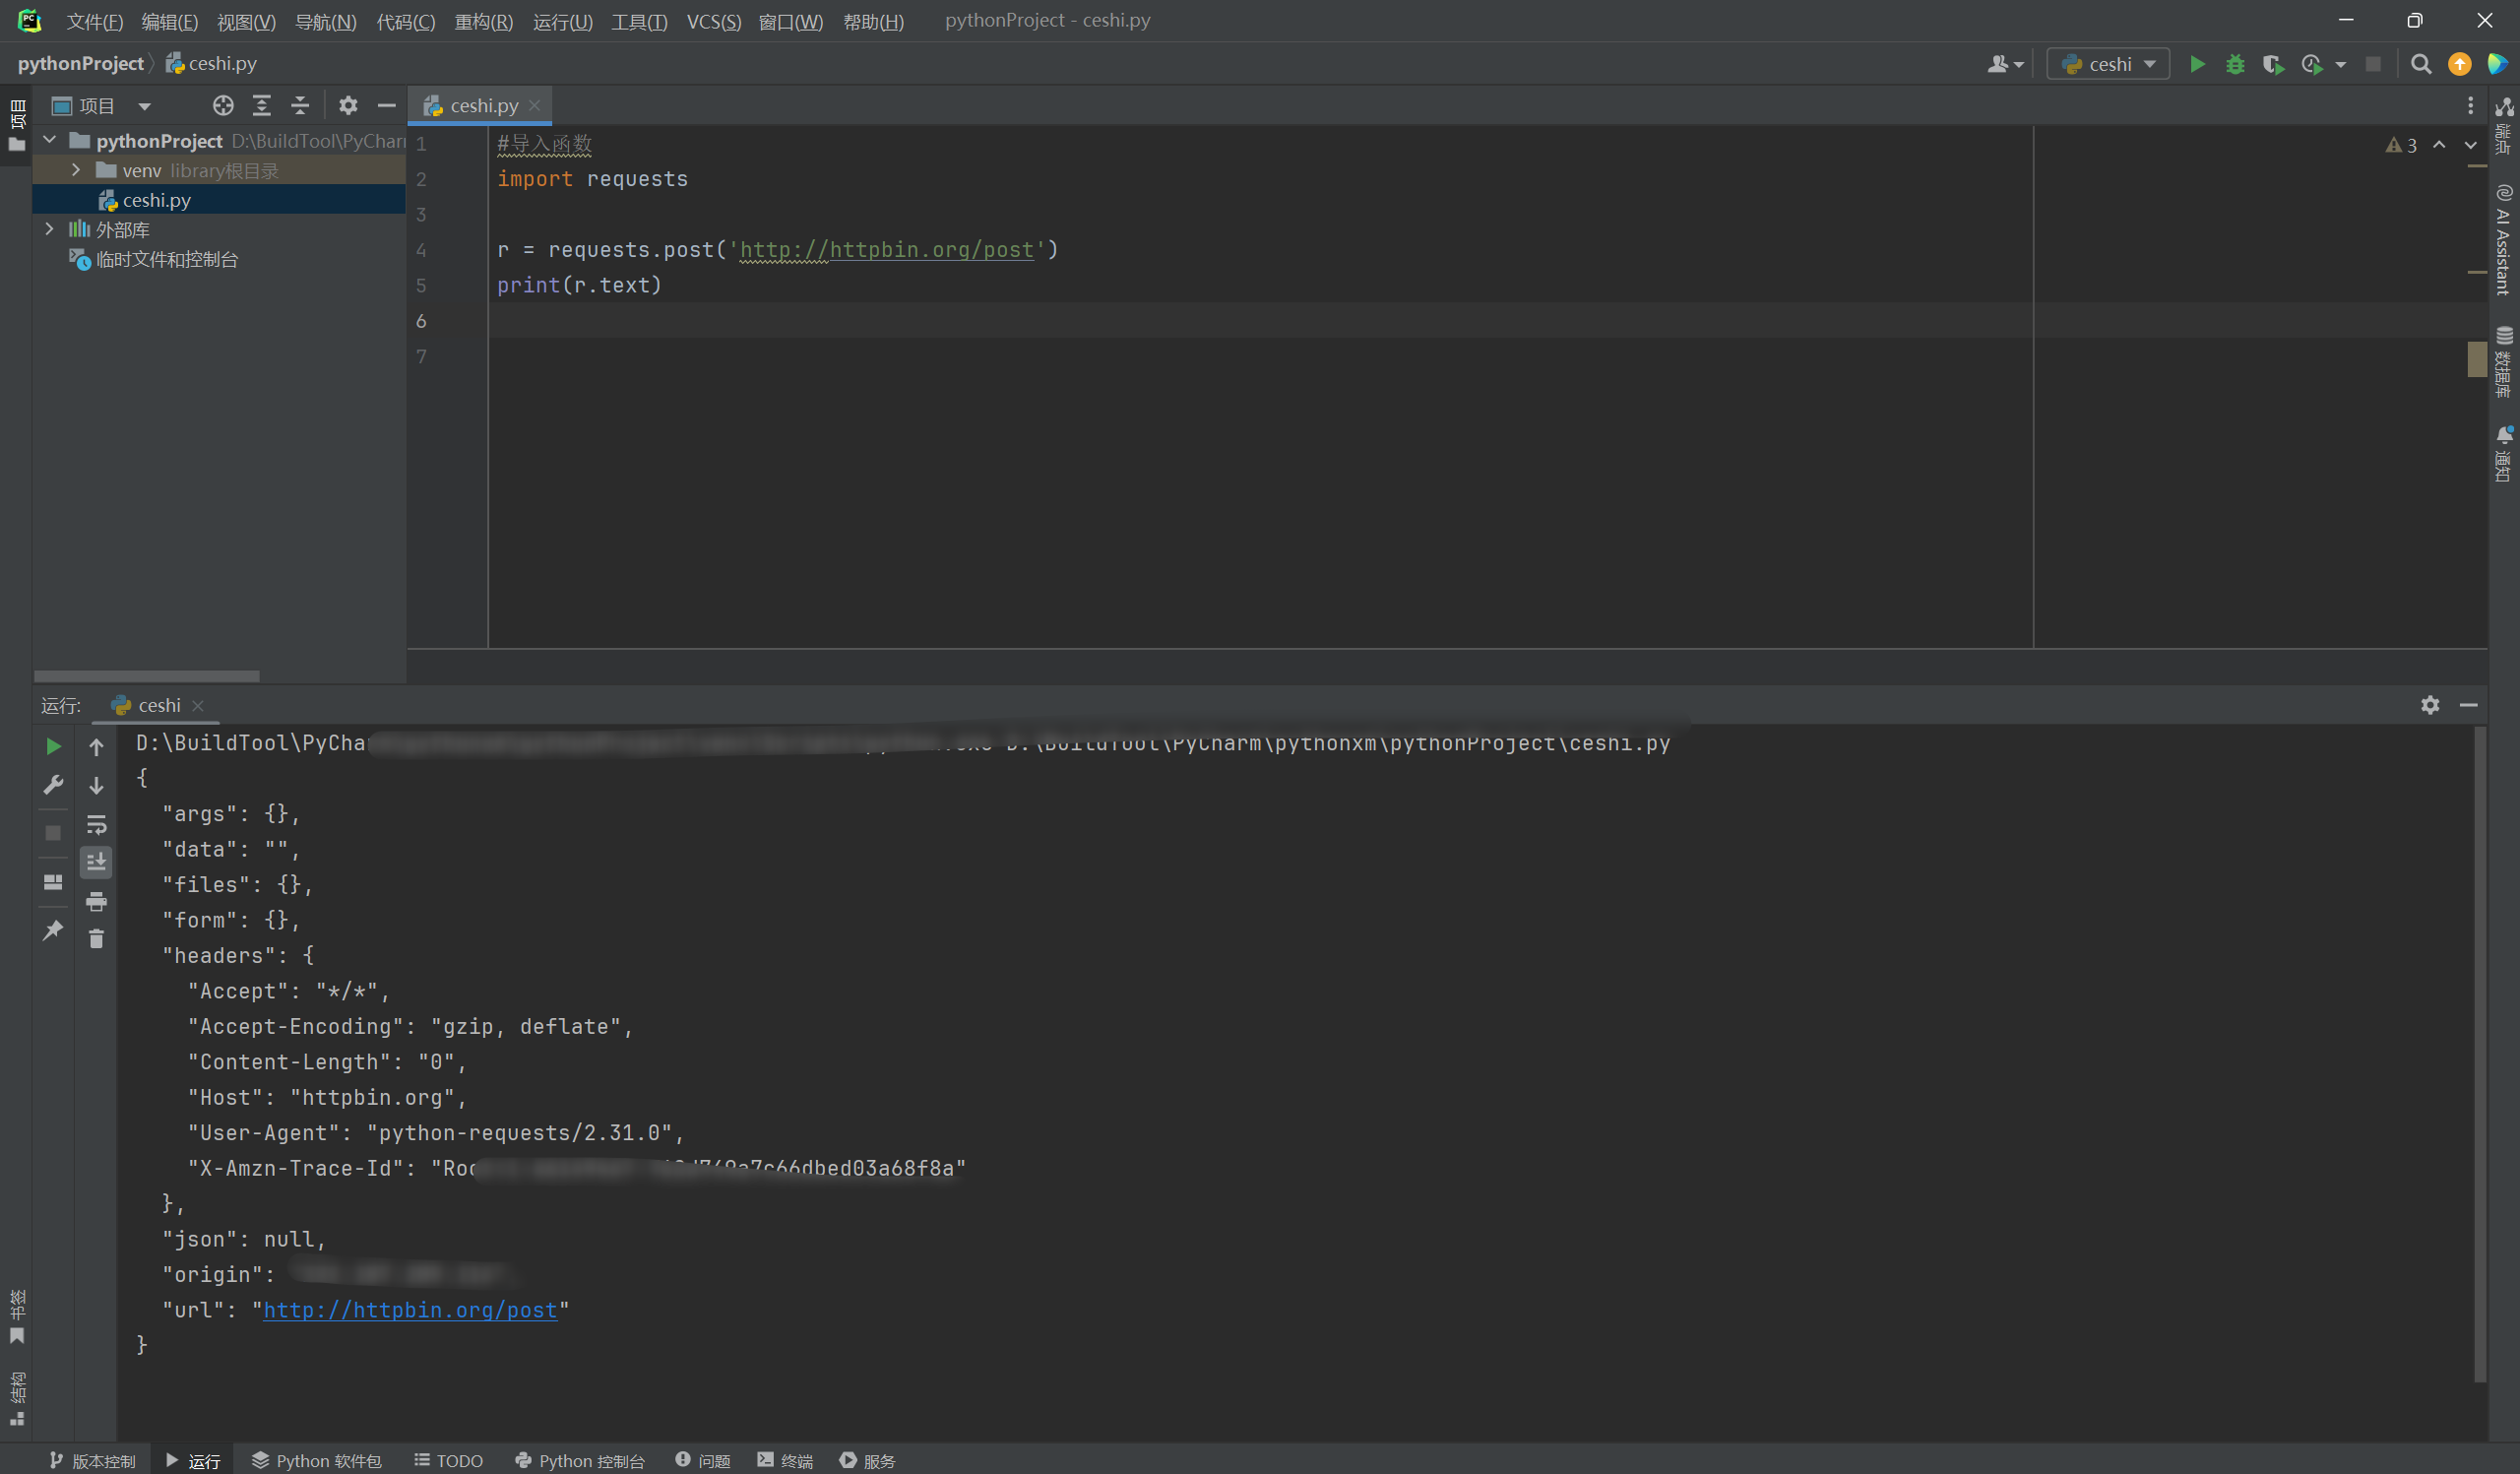Select 临时文件和控制台 tree item
2520x1474 pixels.
[x=167, y=259]
